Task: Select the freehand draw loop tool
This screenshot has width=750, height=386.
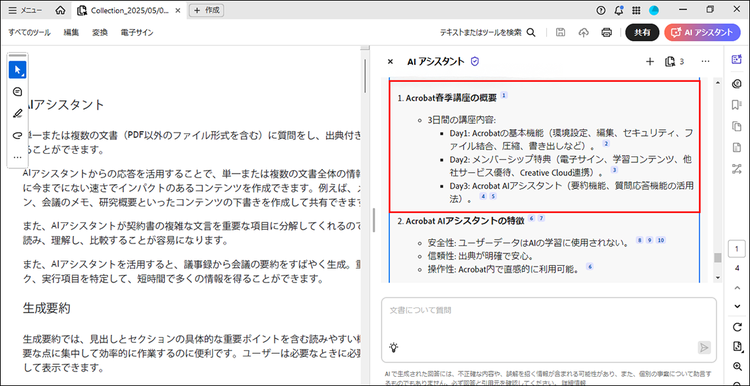Action: tap(18, 135)
